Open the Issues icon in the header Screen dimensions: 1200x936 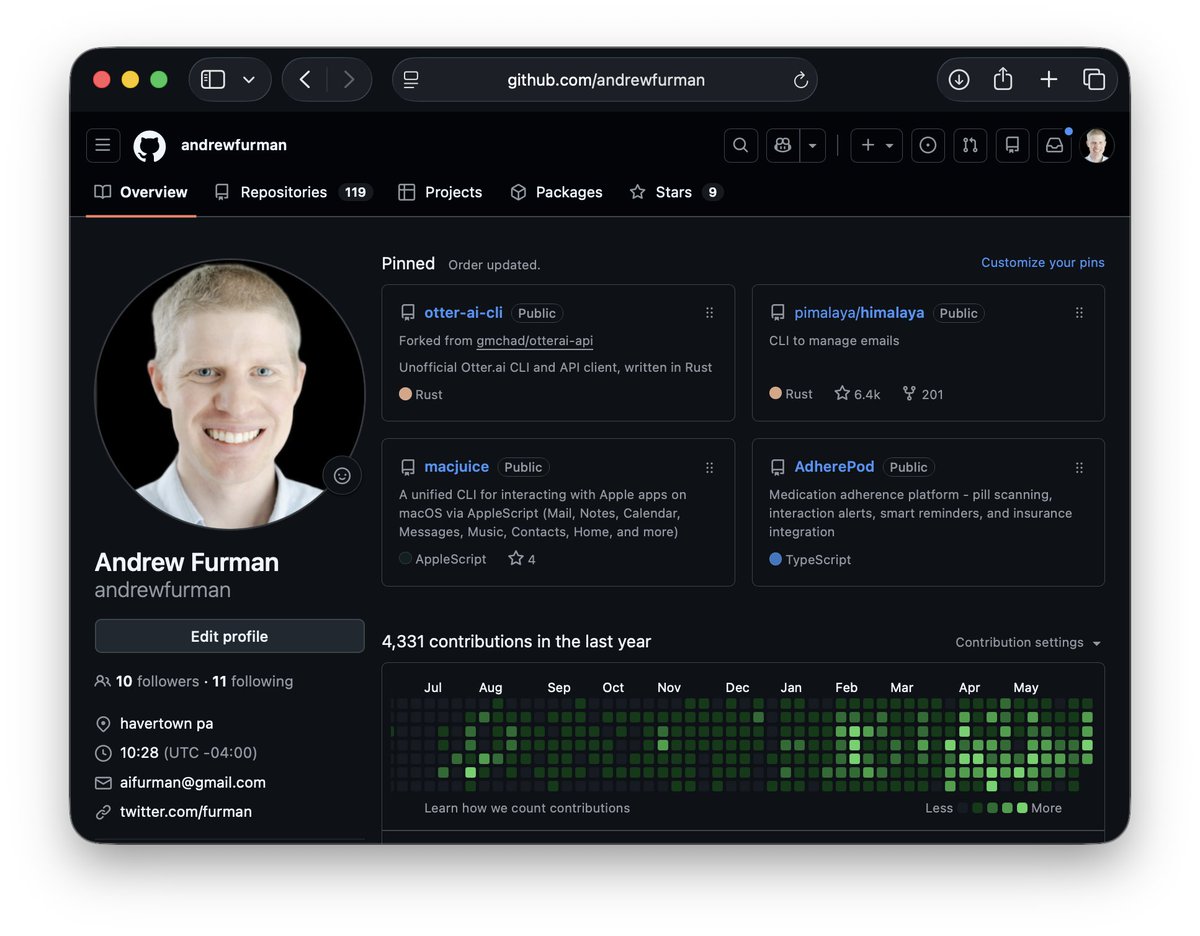click(x=928, y=145)
